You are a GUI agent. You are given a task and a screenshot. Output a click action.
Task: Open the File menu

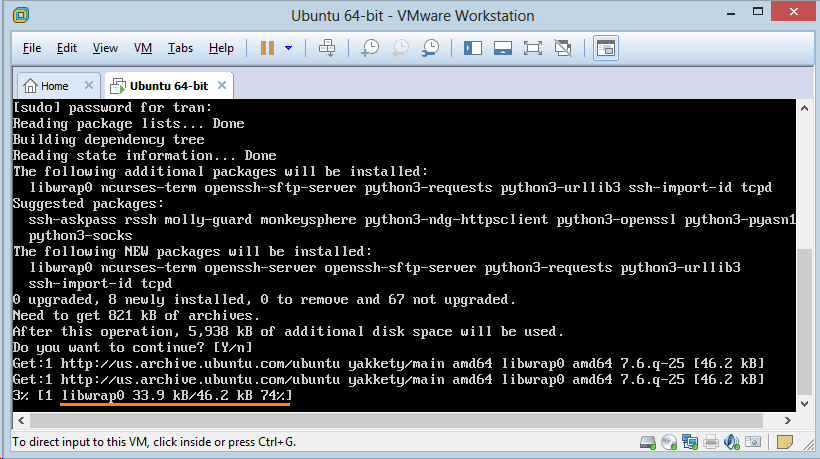click(x=32, y=48)
